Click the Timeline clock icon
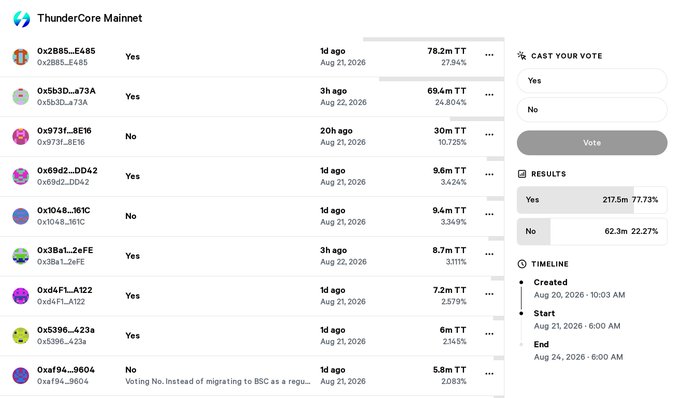The image size is (680, 398). (x=522, y=264)
